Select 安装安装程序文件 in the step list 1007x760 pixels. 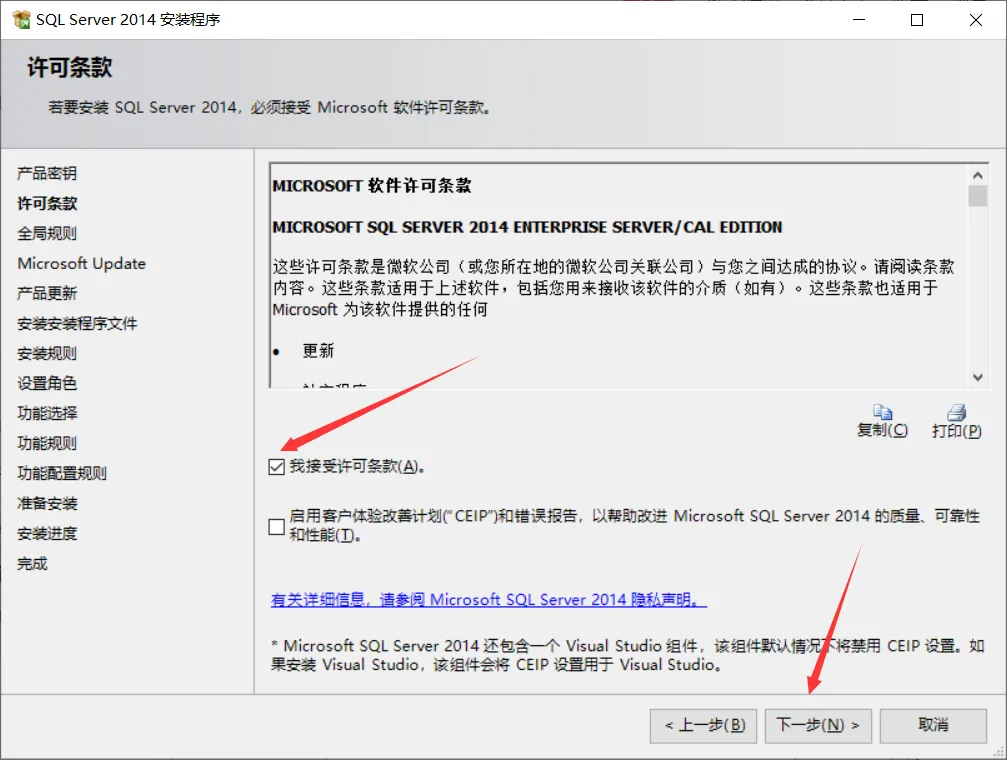77,324
